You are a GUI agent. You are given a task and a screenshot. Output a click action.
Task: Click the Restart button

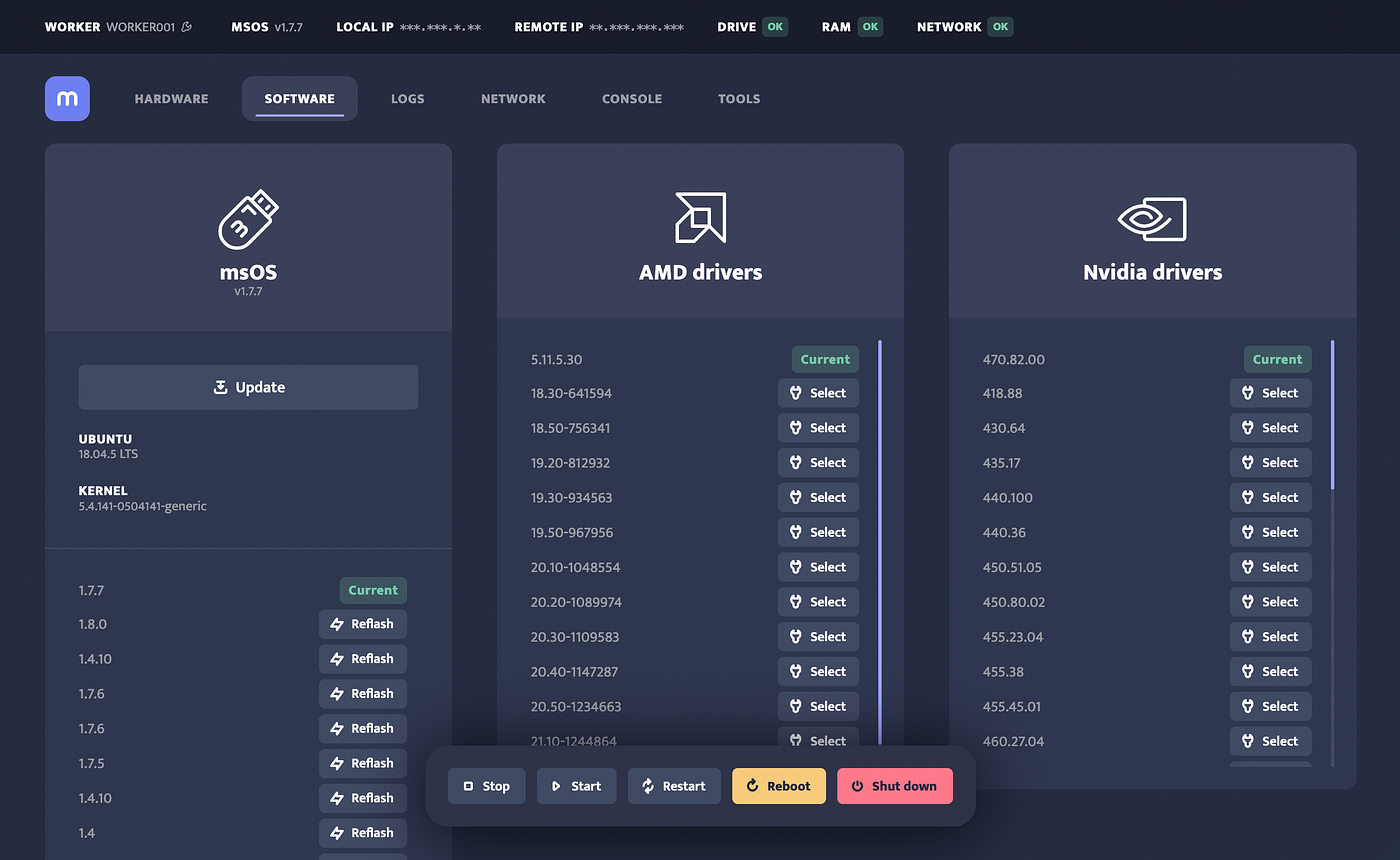(x=674, y=786)
